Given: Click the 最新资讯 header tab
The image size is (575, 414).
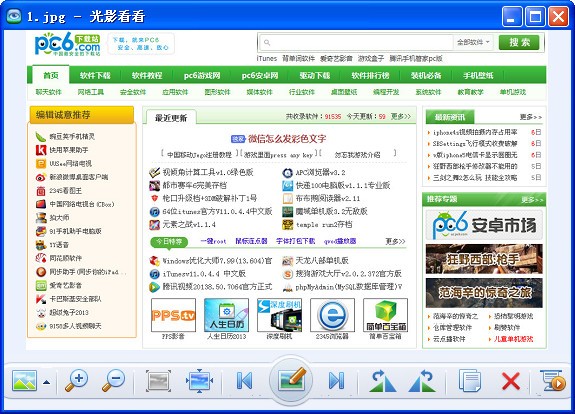Looking at the screenshot, I should 450,117.
